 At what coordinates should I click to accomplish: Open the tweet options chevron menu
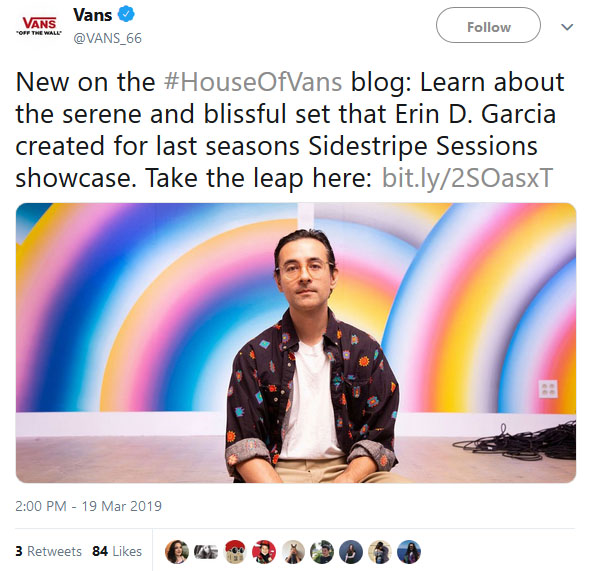567,27
